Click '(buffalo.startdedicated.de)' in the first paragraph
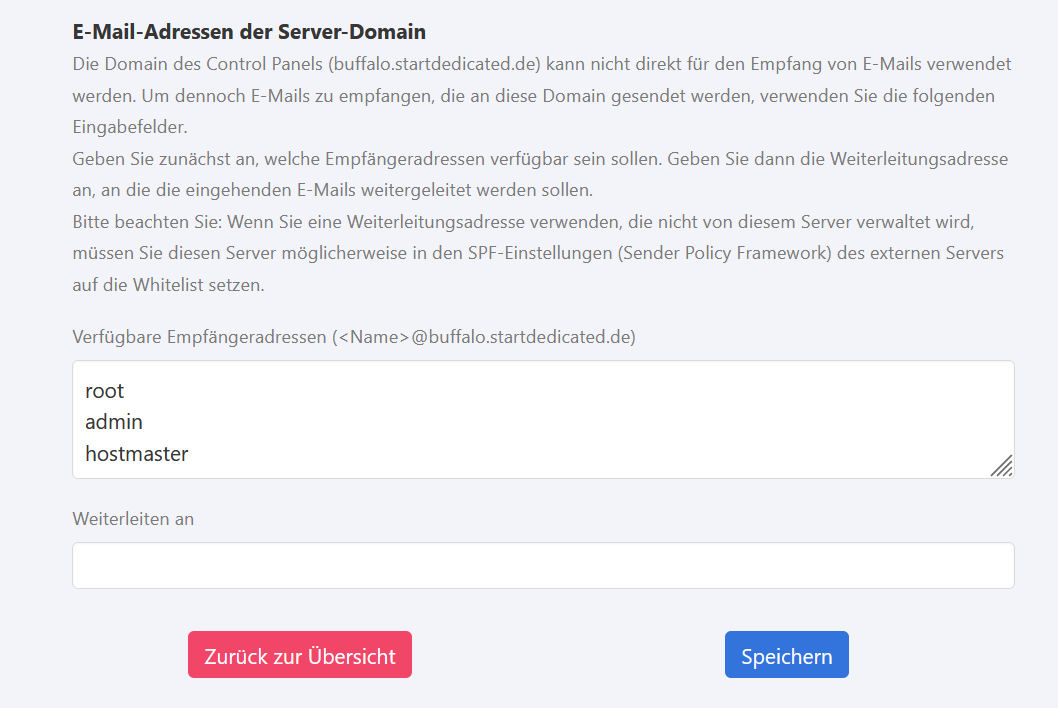Viewport: 1058px width, 708px height. pyautogui.click(x=434, y=64)
